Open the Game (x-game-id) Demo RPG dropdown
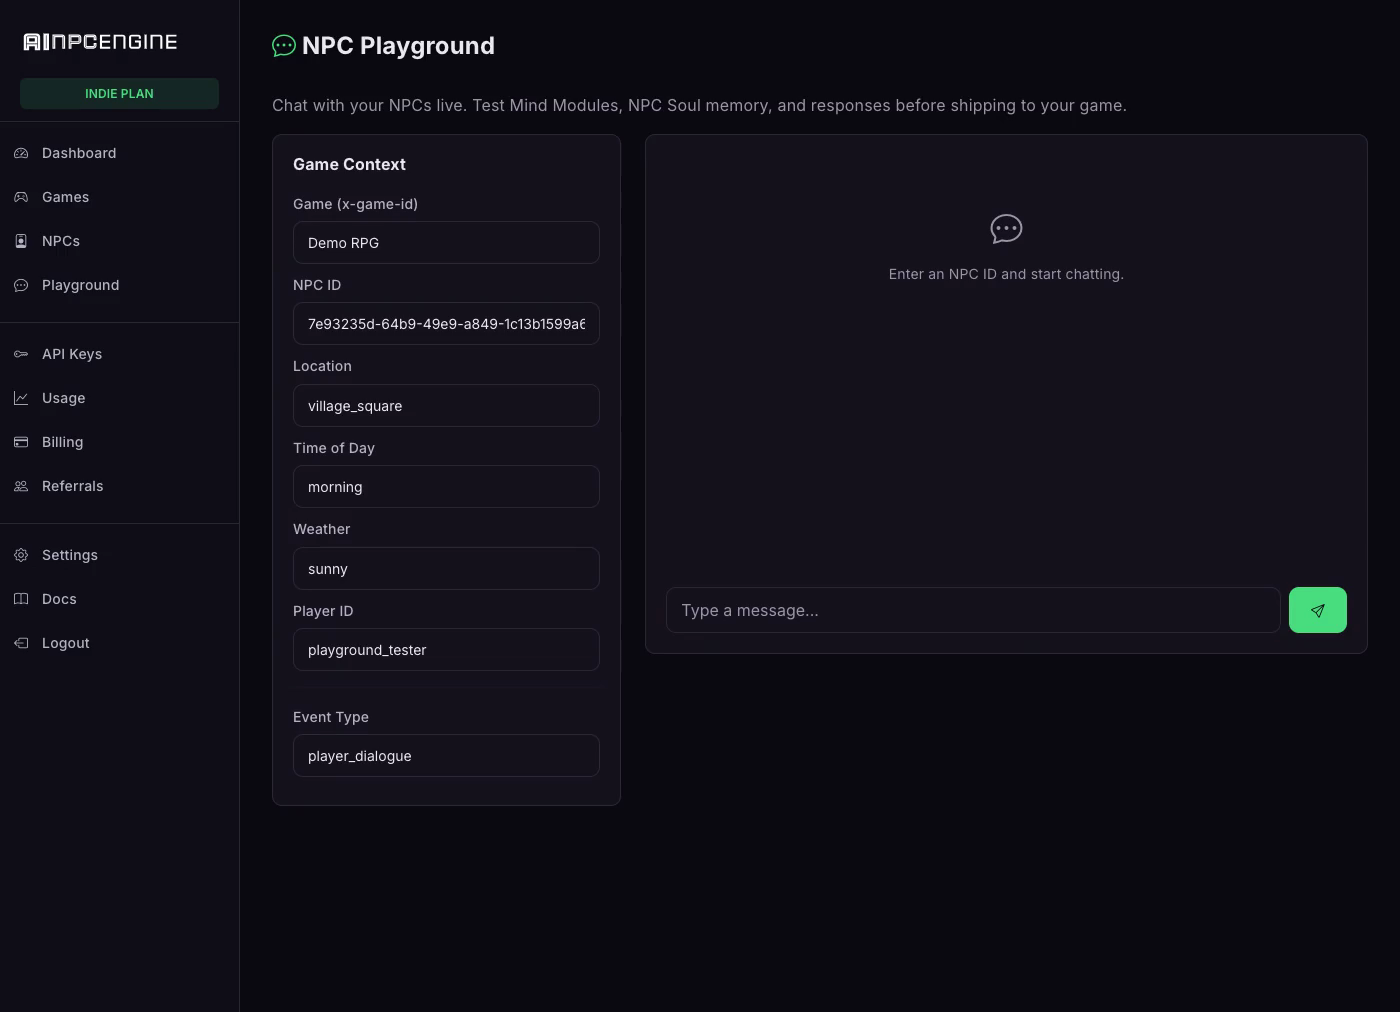Viewport: 1400px width, 1012px height. (446, 243)
